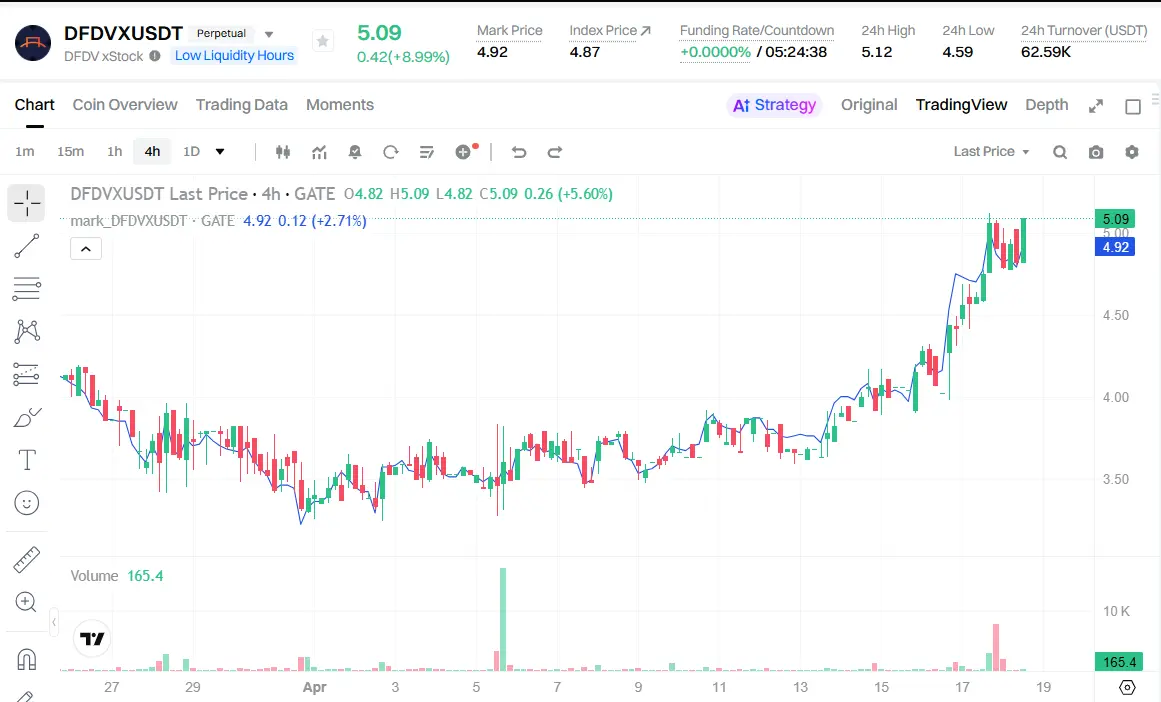The image size is (1161, 702).
Task: Select the Text annotation tool
Action: click(x=27, y=460)
